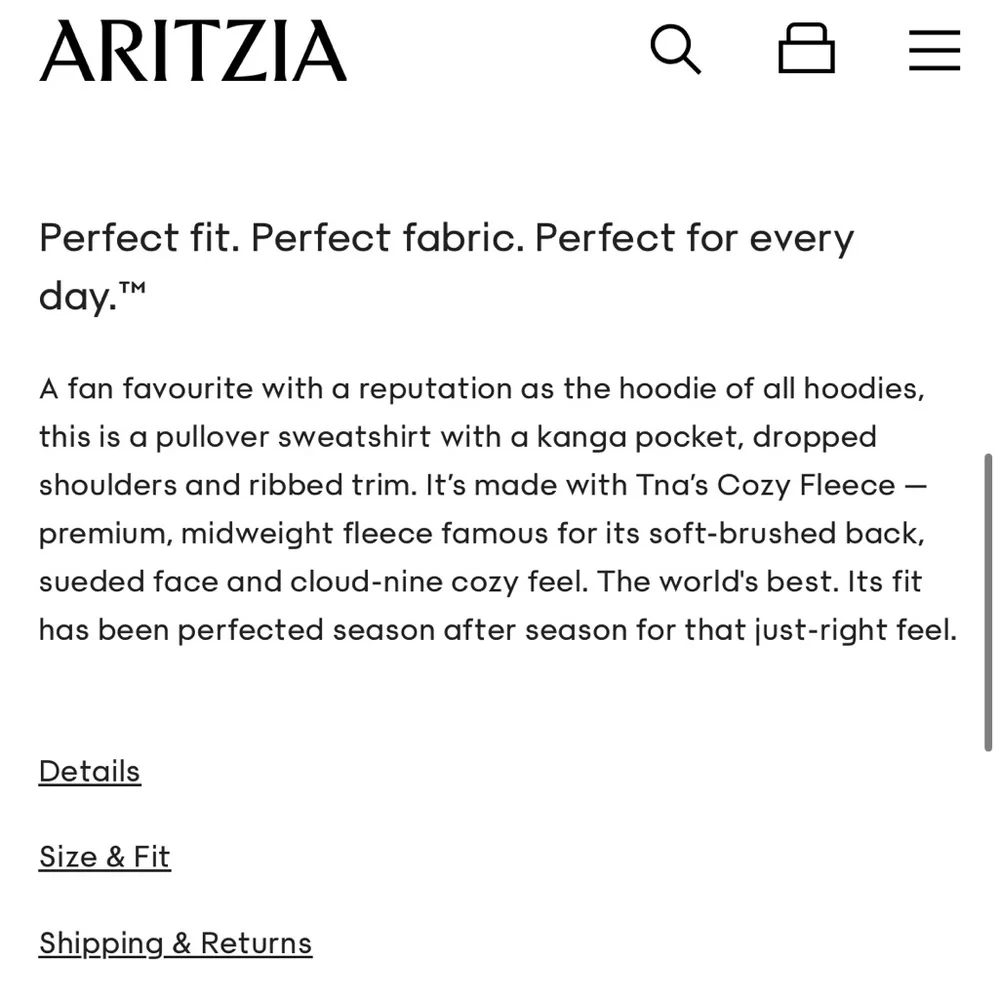The height and width of the screenshot is (1000, 1000).
Task: Expand the Size & Fit section
Action: (x=104, y=856)
